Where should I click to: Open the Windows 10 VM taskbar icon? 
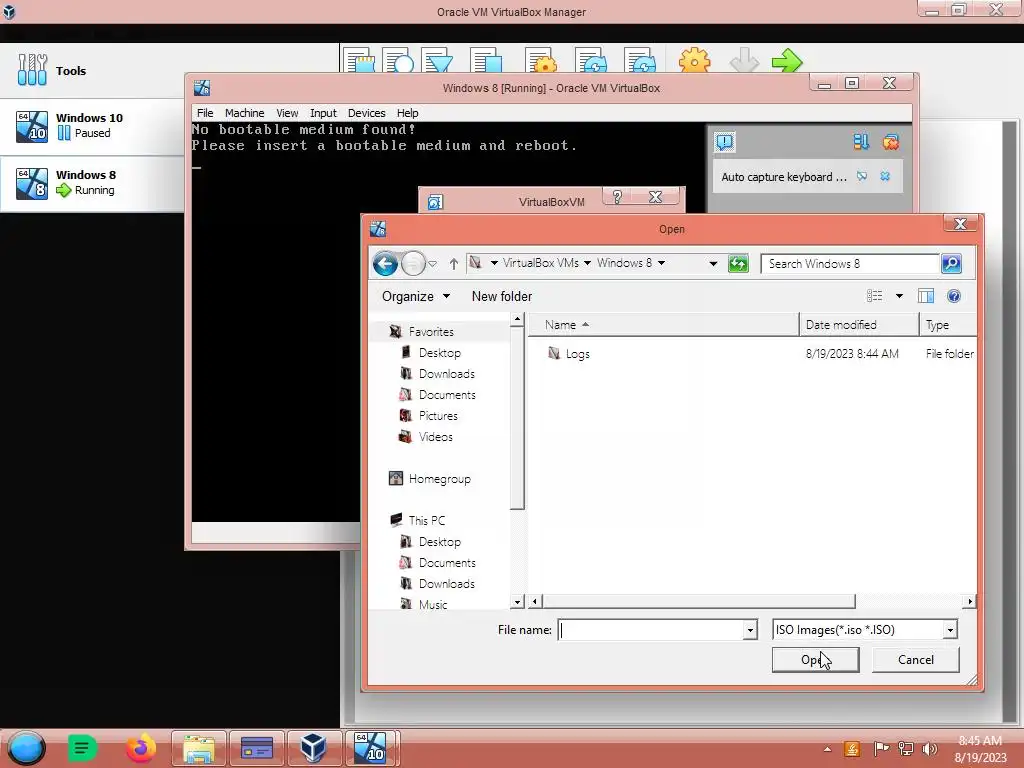click(x=371, y=748)
